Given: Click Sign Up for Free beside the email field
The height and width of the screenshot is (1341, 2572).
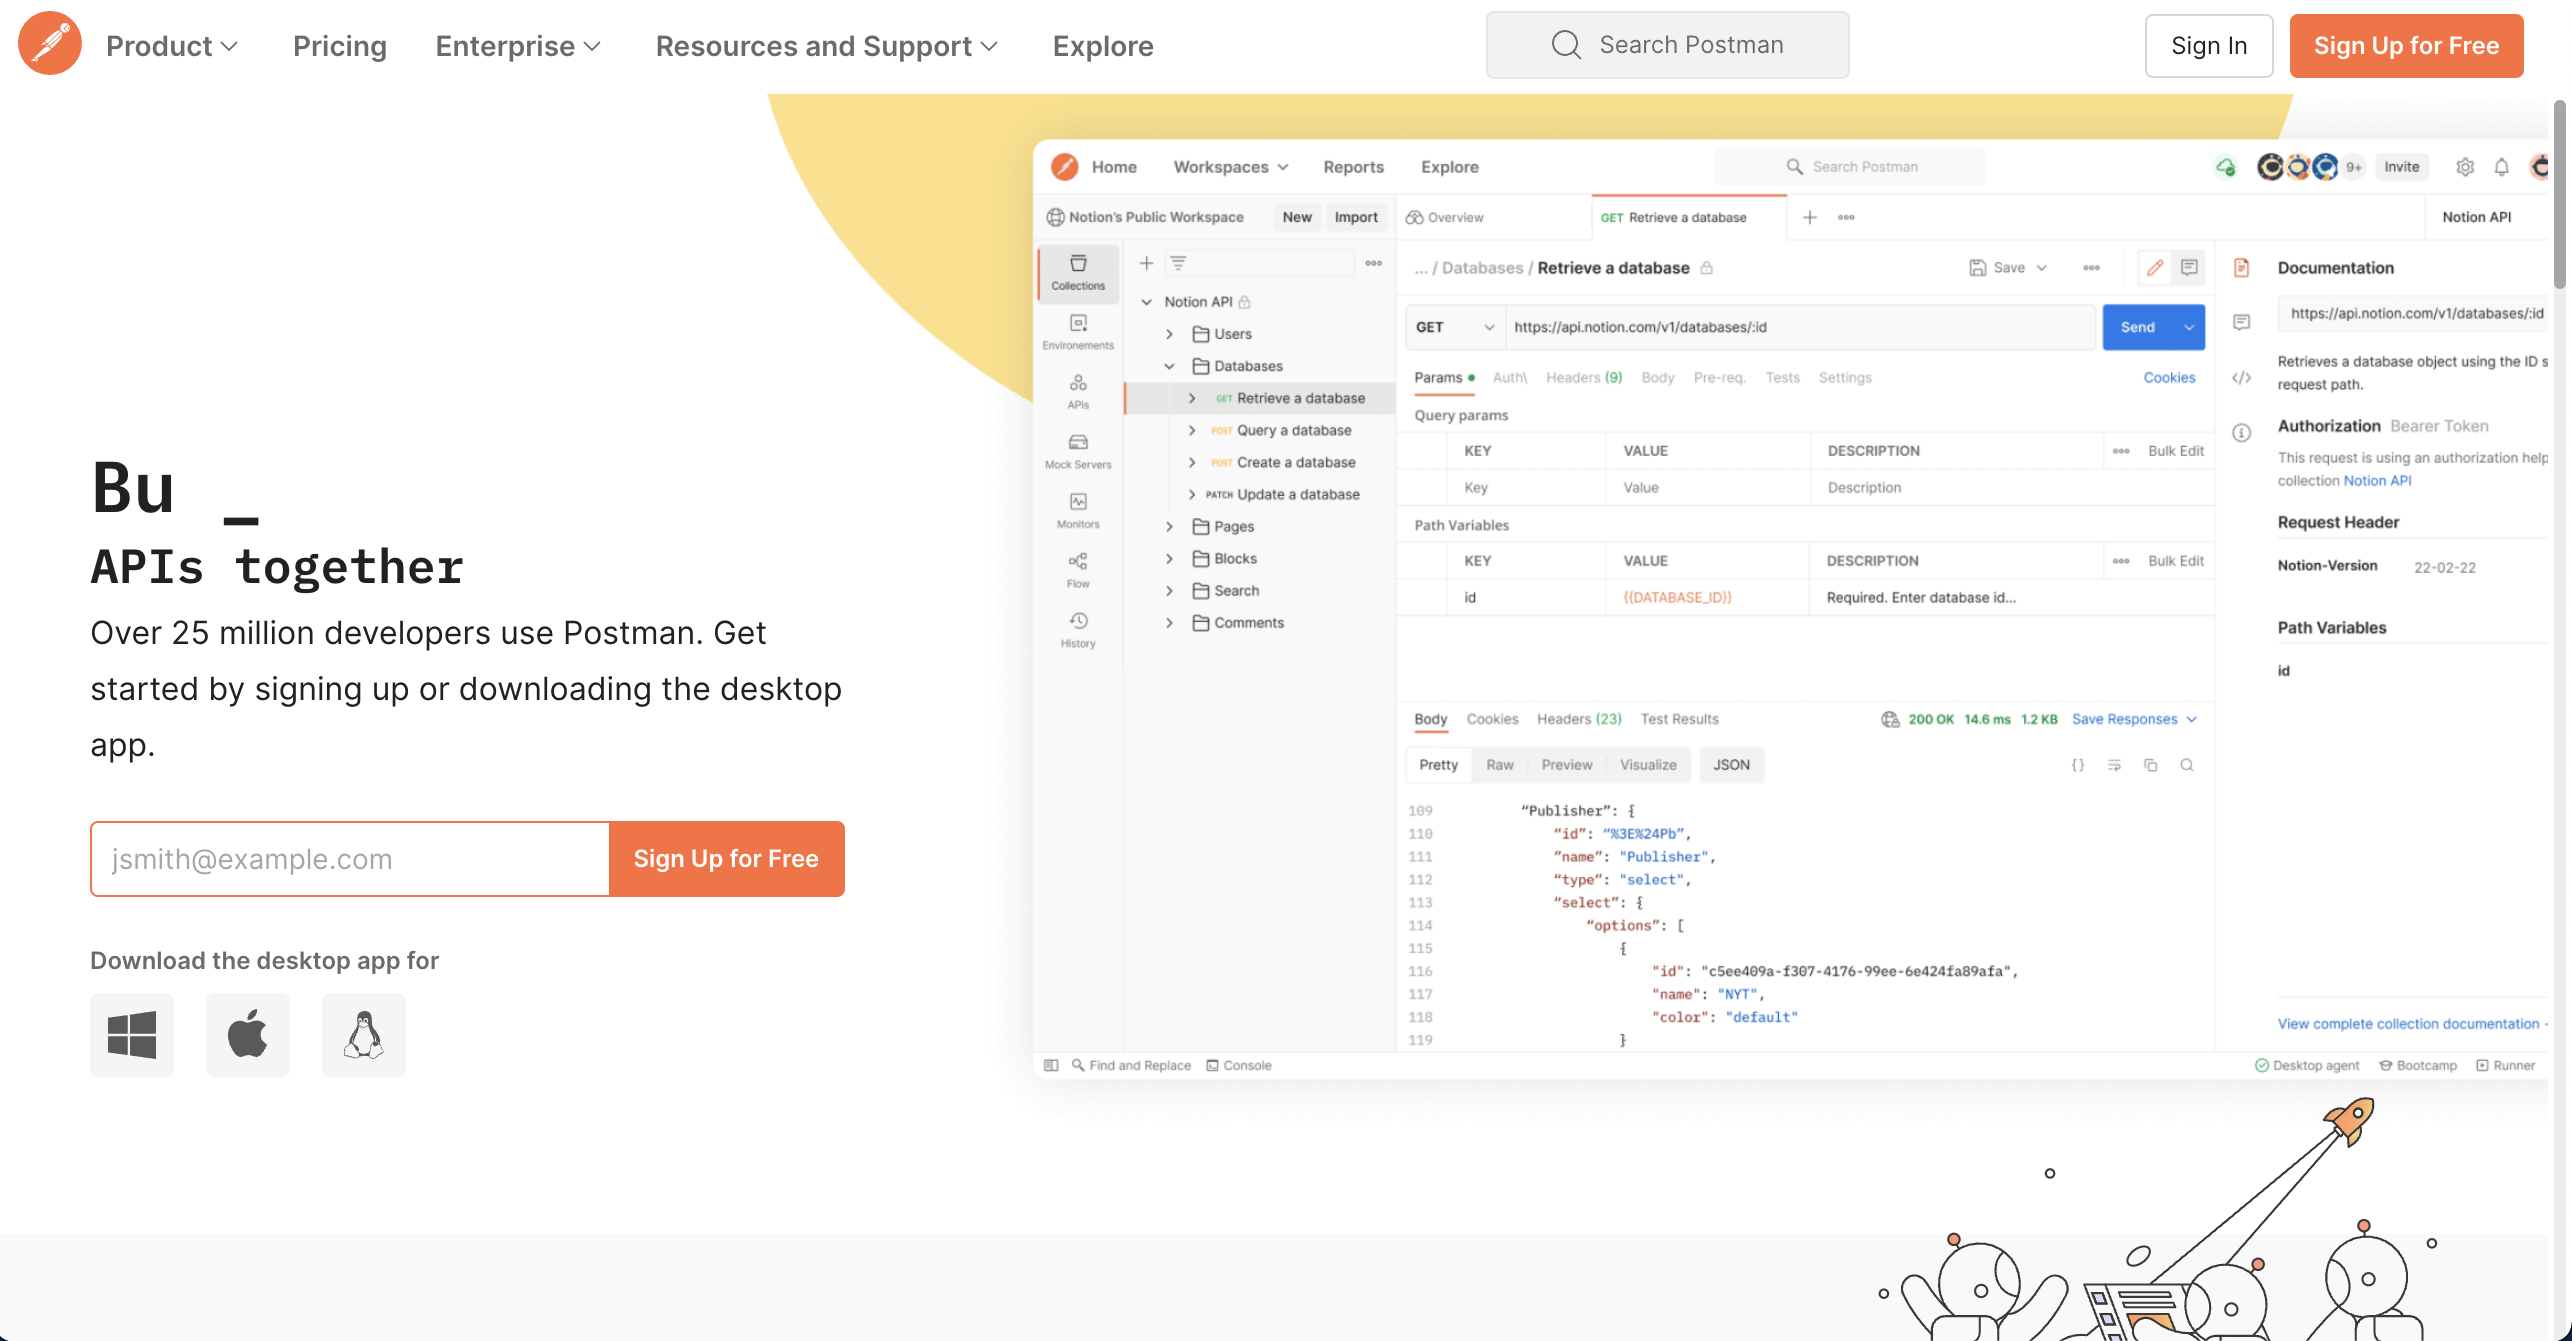Looking at the screenshot, I should click(x=726, y=859).
